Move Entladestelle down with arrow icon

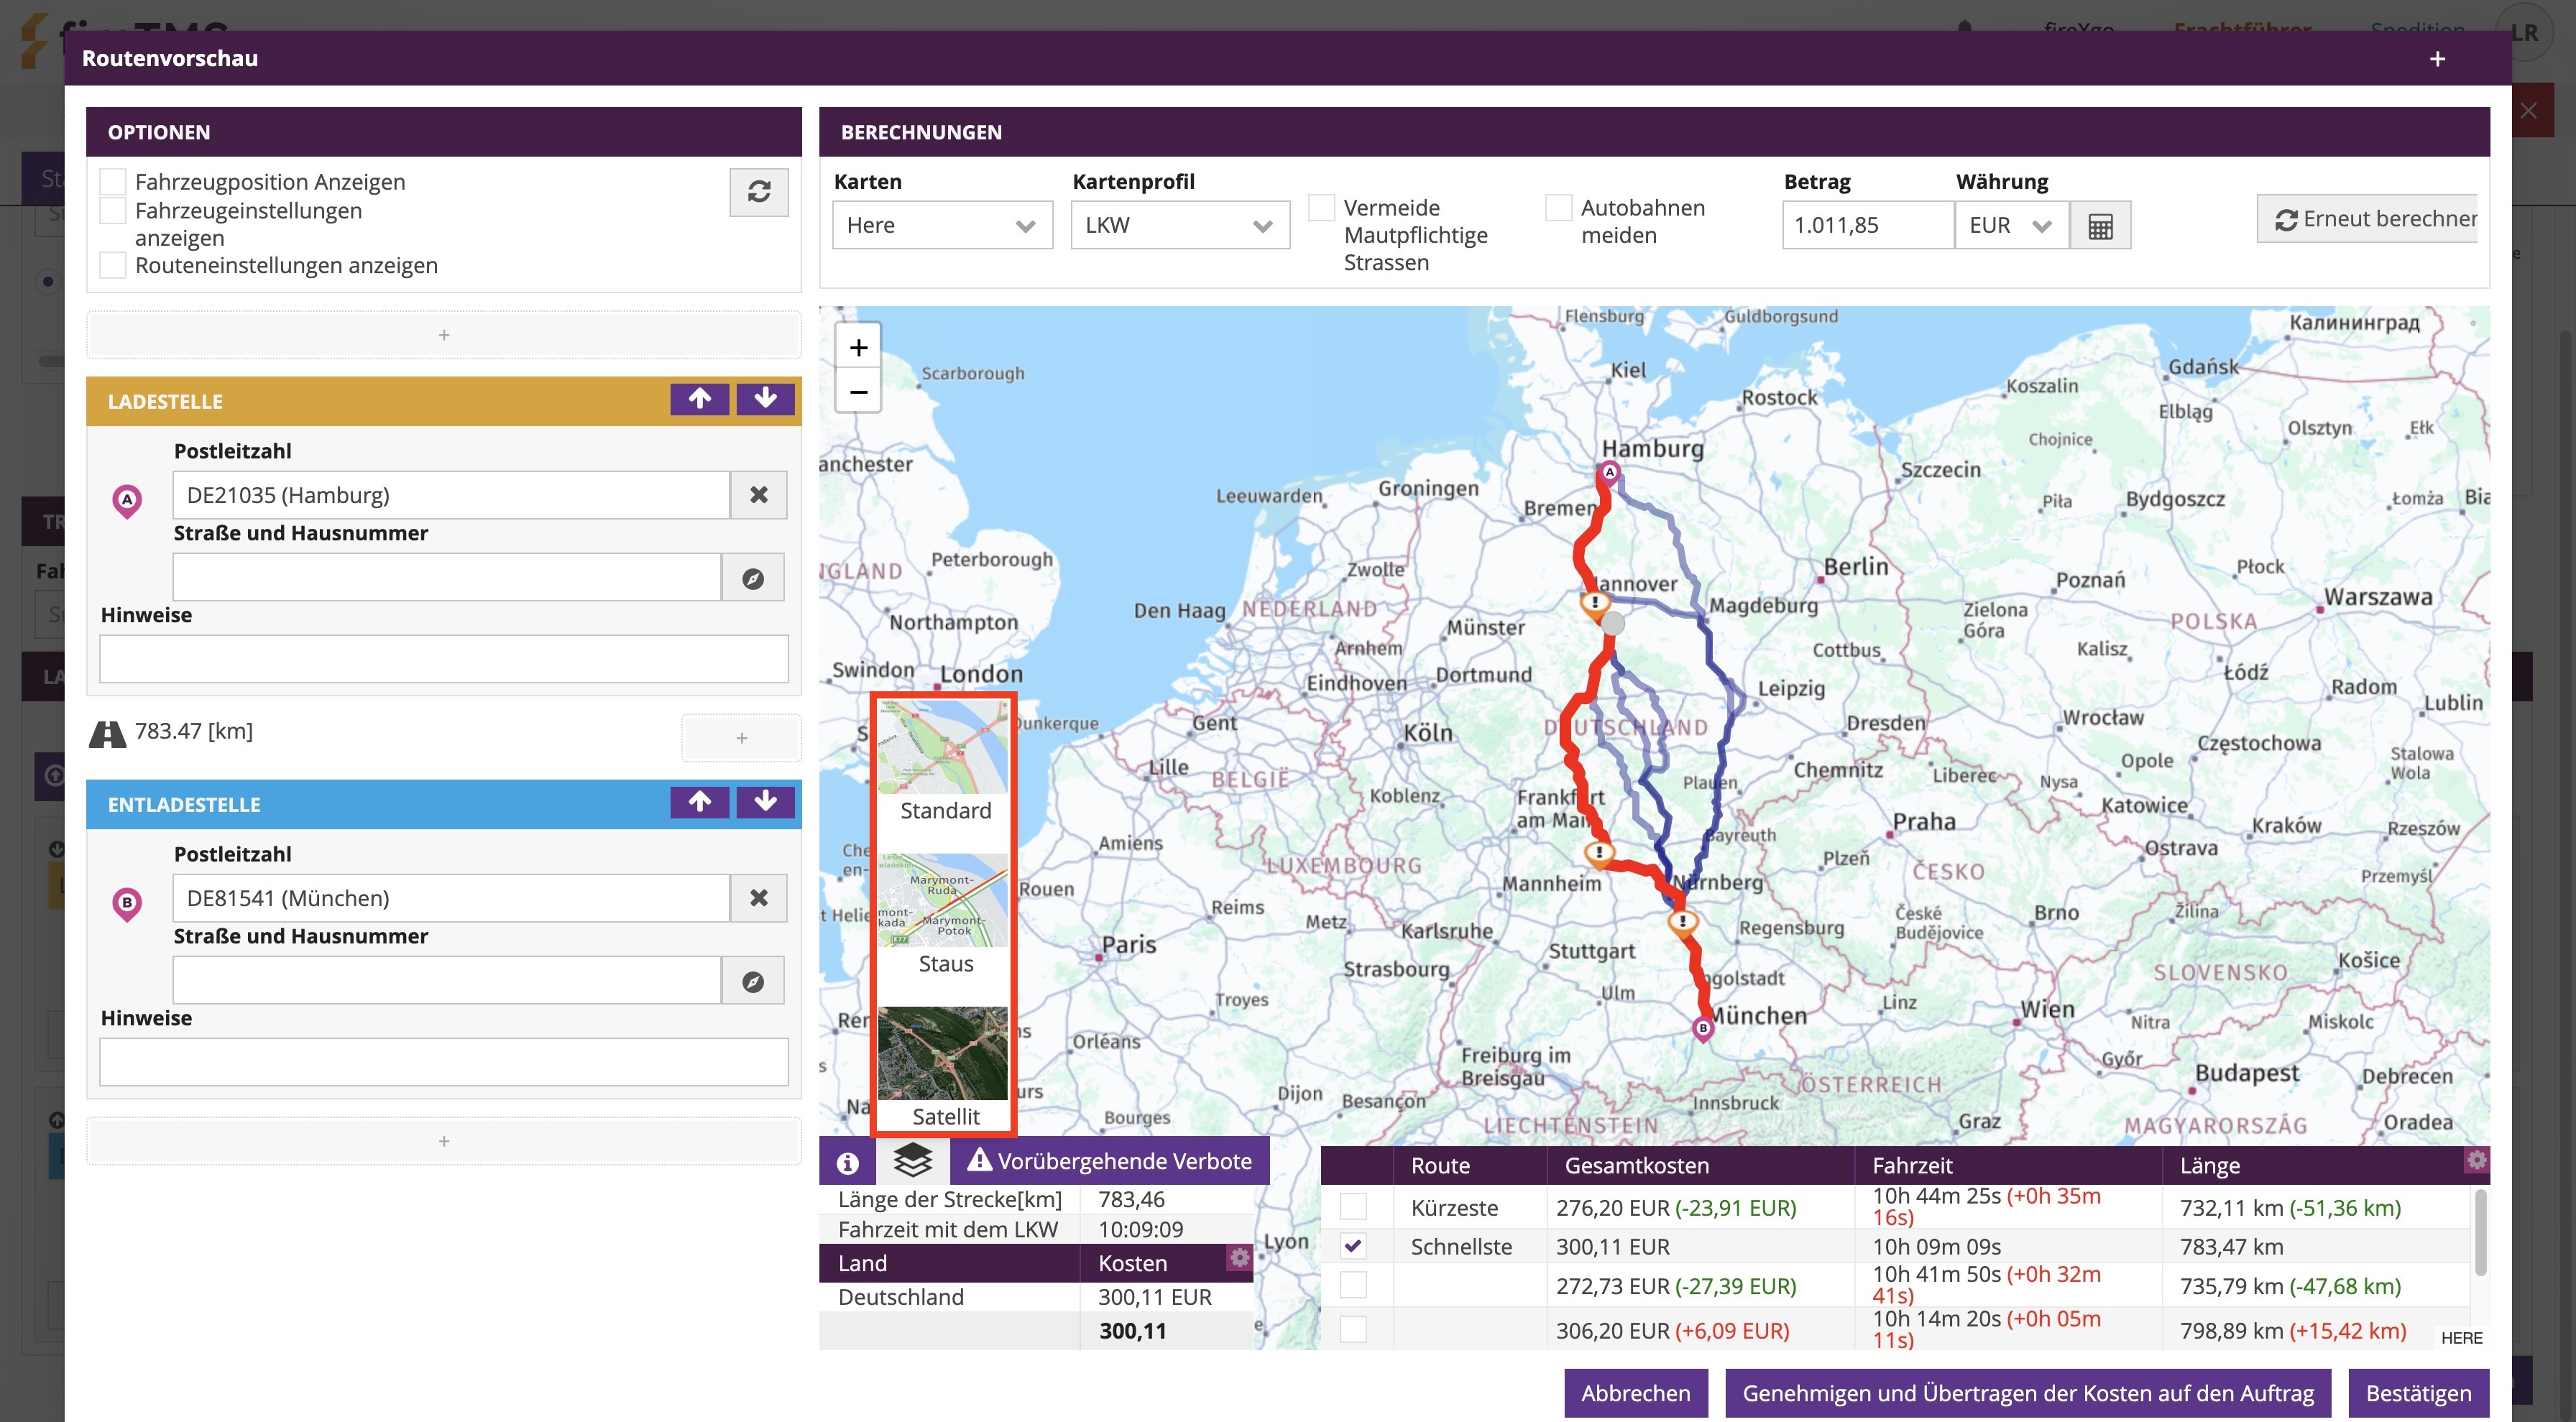tap(765, 802)
